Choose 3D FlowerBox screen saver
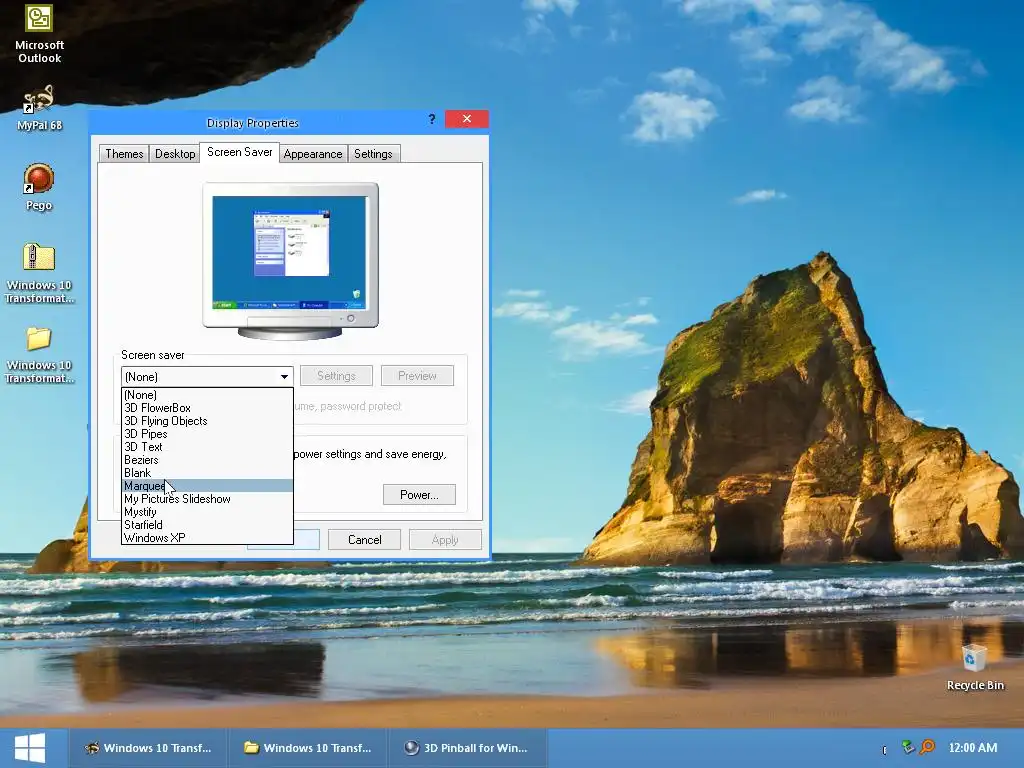Image resolution: width=1024 pixels, height=768 pixels. pos(207,408)
